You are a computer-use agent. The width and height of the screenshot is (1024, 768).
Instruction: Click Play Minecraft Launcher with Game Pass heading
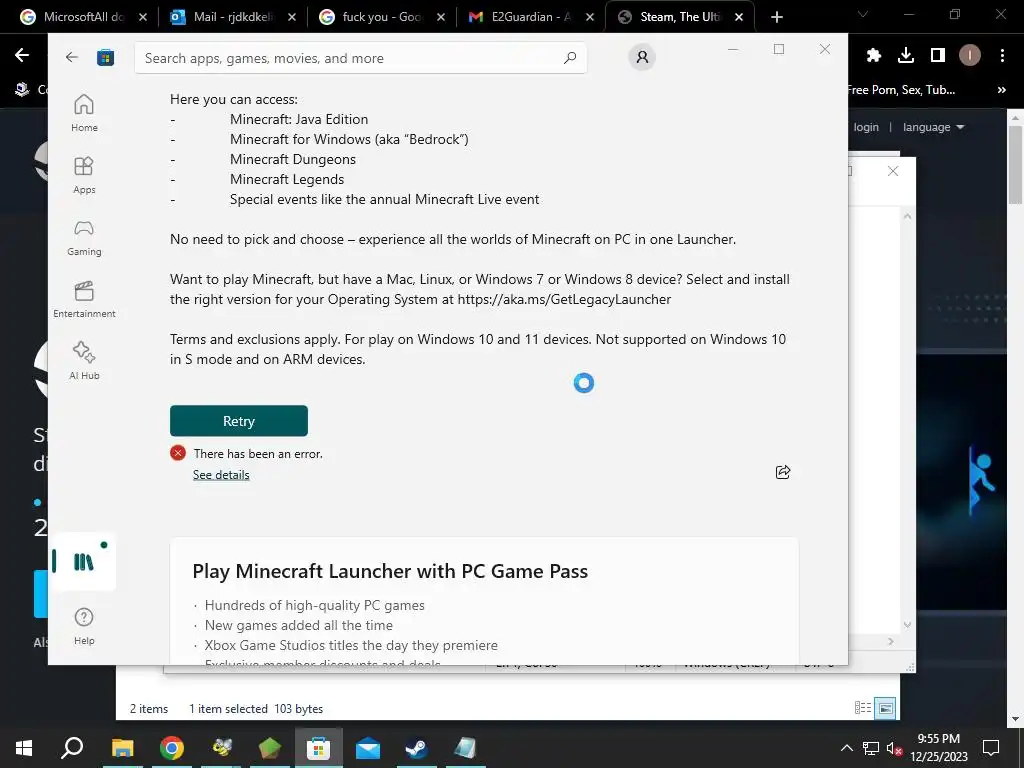[x=390, y=571]
